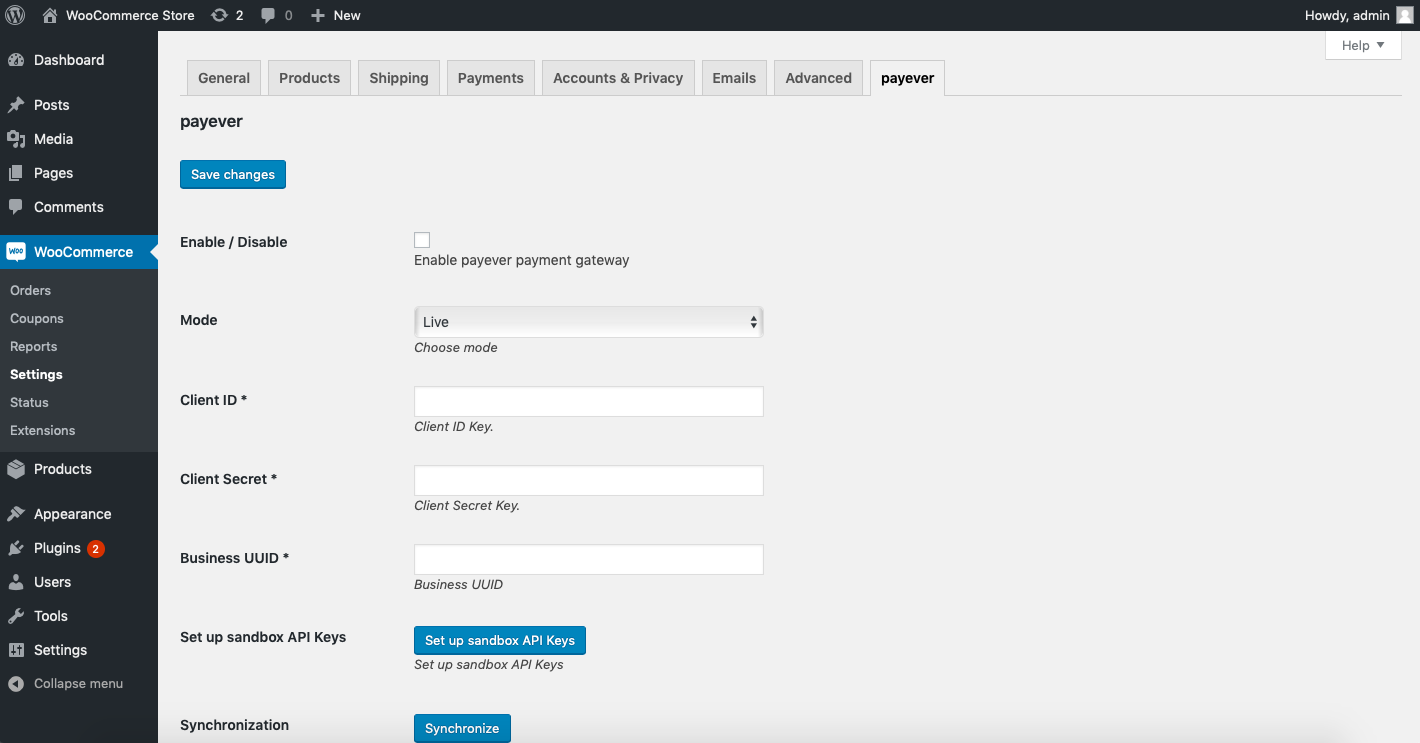Open Reports in WooCommerce submenu

tap(34, 346)
